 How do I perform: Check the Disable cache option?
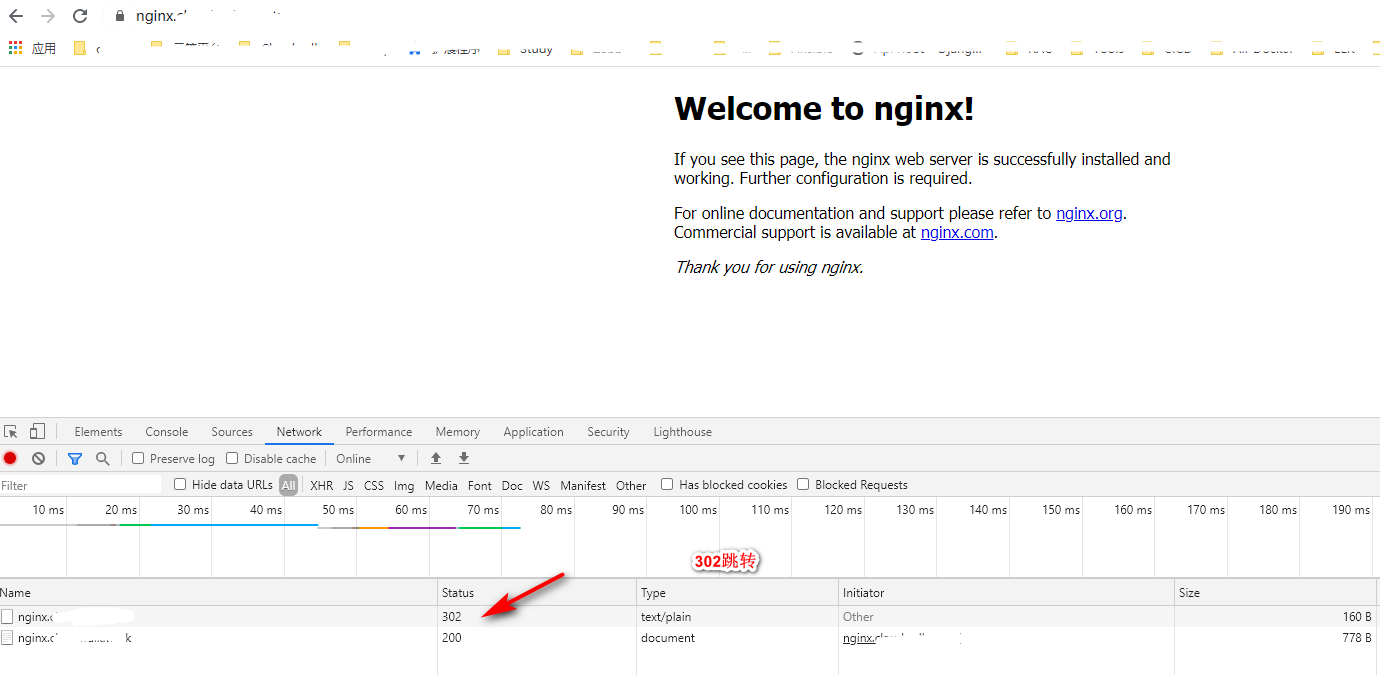tap(232, 458)
